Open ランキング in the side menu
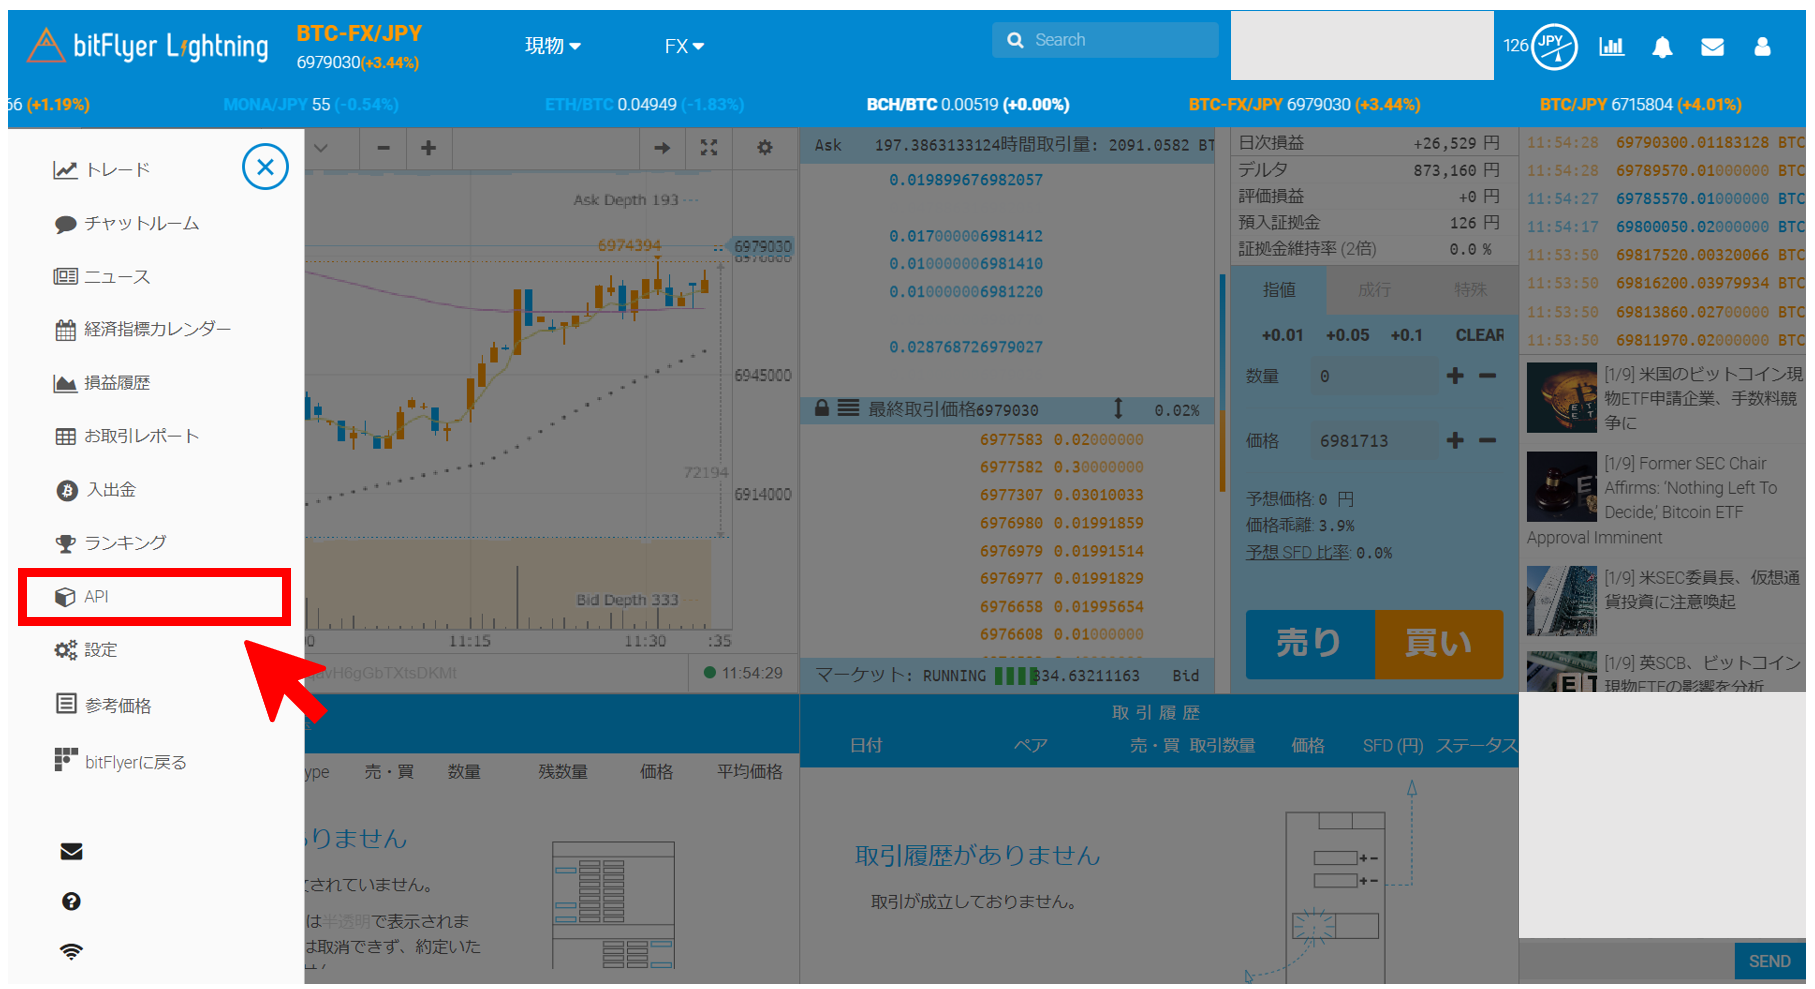The image size is (1815, 989). (110, 543)
